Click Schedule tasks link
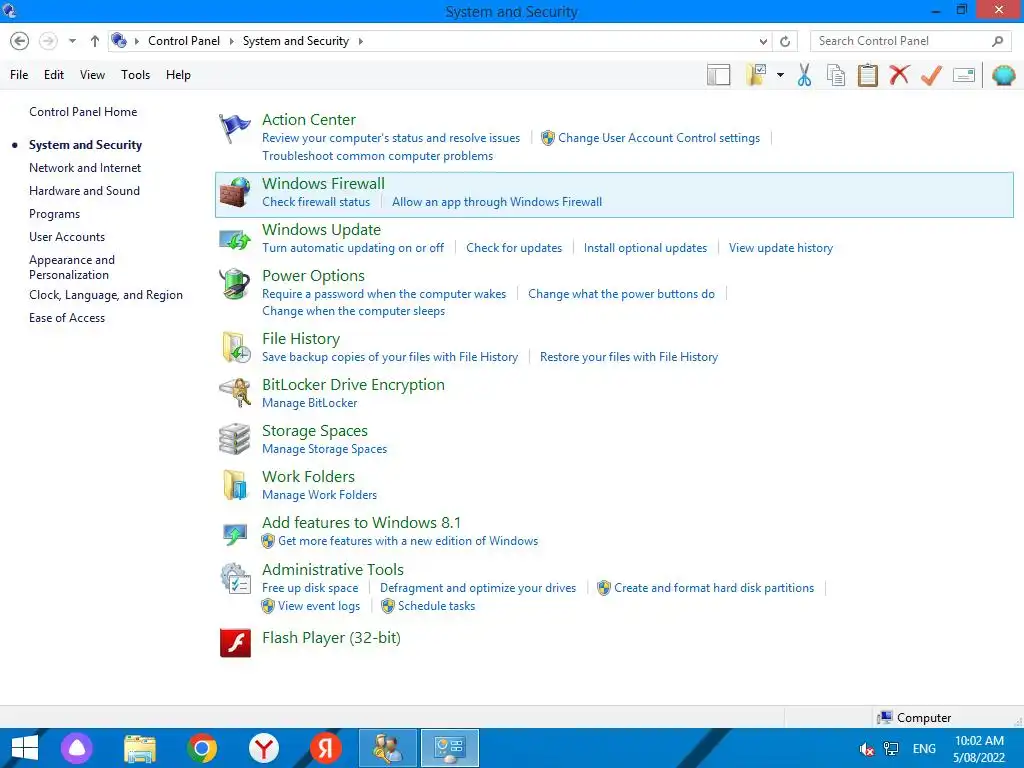 (x=436, y=606)
